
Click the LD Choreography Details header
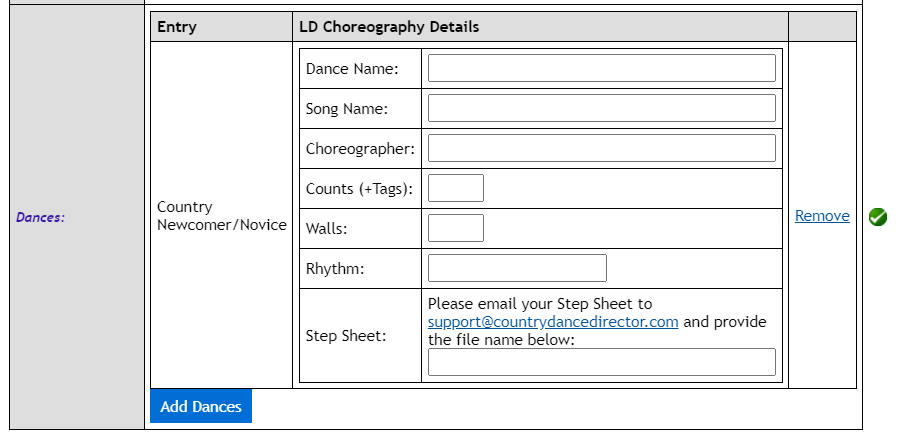click(389, 27)
